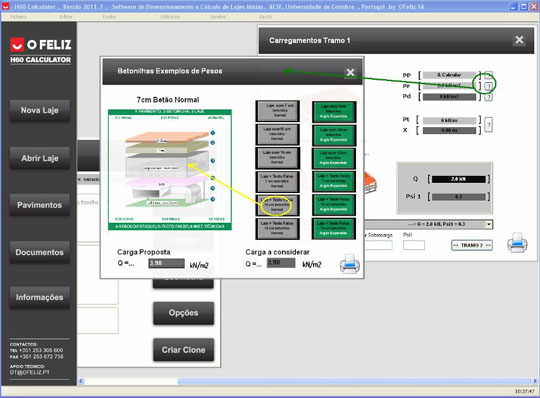This screenshot has width=540, height=398.
Task: Open the Nova Laje sidebar button
Action: coord(40,111)
